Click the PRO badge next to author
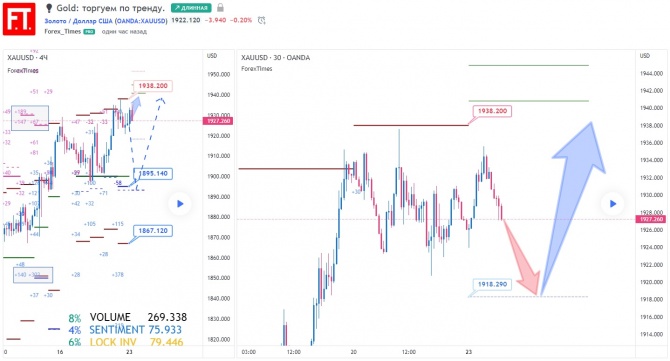This screenshot has width=670, height=361. point(89,32)
